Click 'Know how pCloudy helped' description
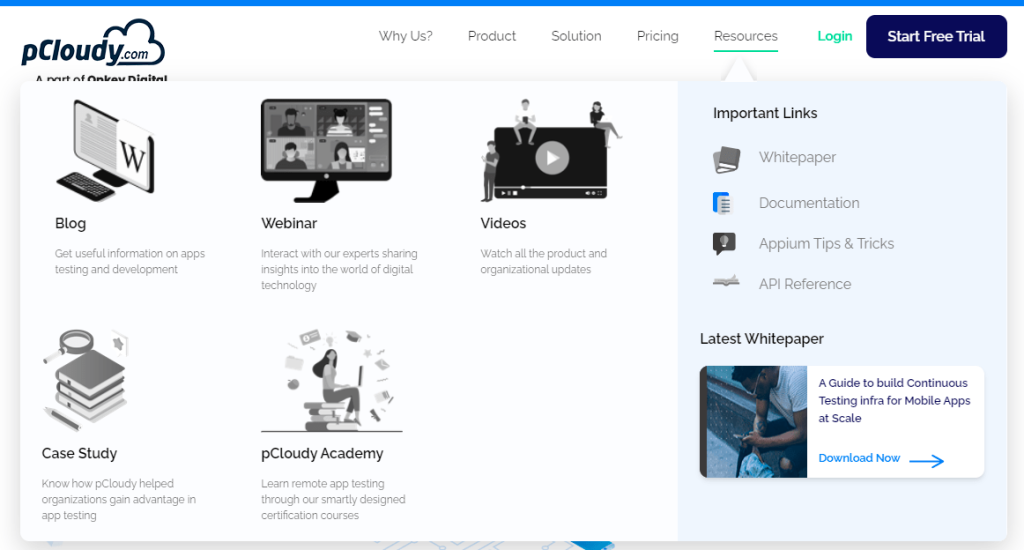The height and width of the screenshot is (550, 1024). pos(119,499)
